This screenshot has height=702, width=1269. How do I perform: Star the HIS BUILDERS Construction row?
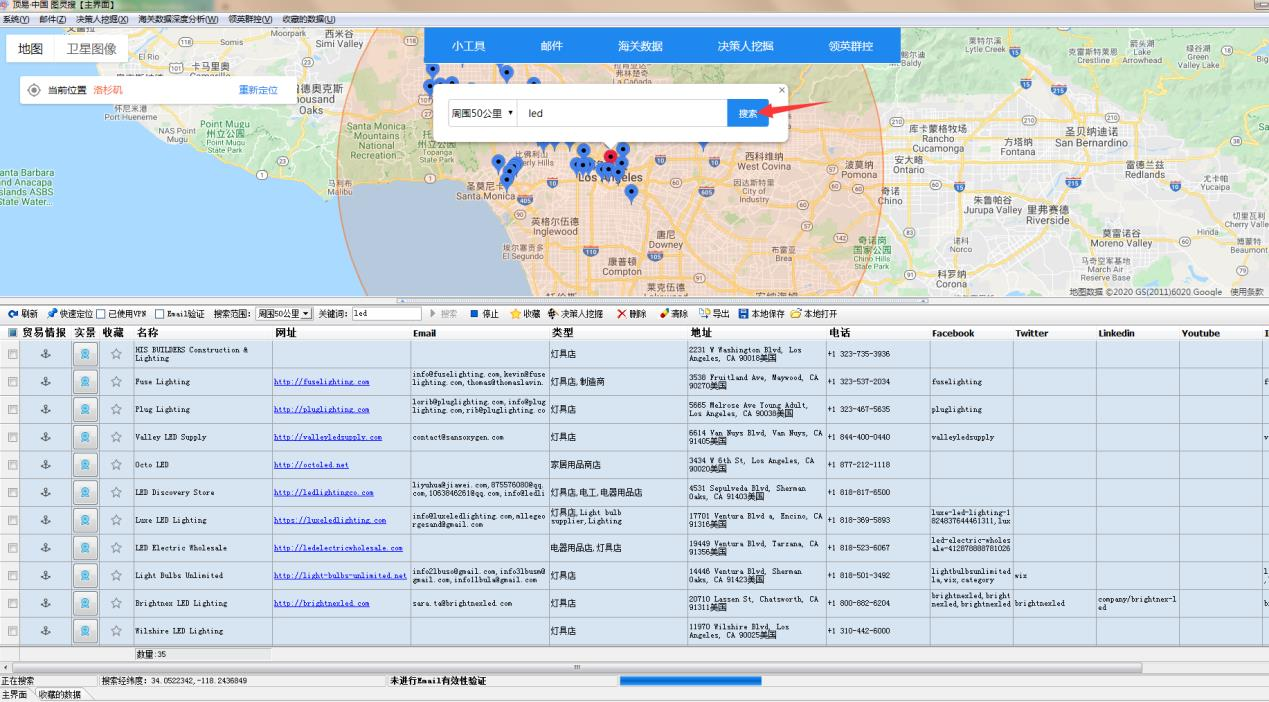116,354
